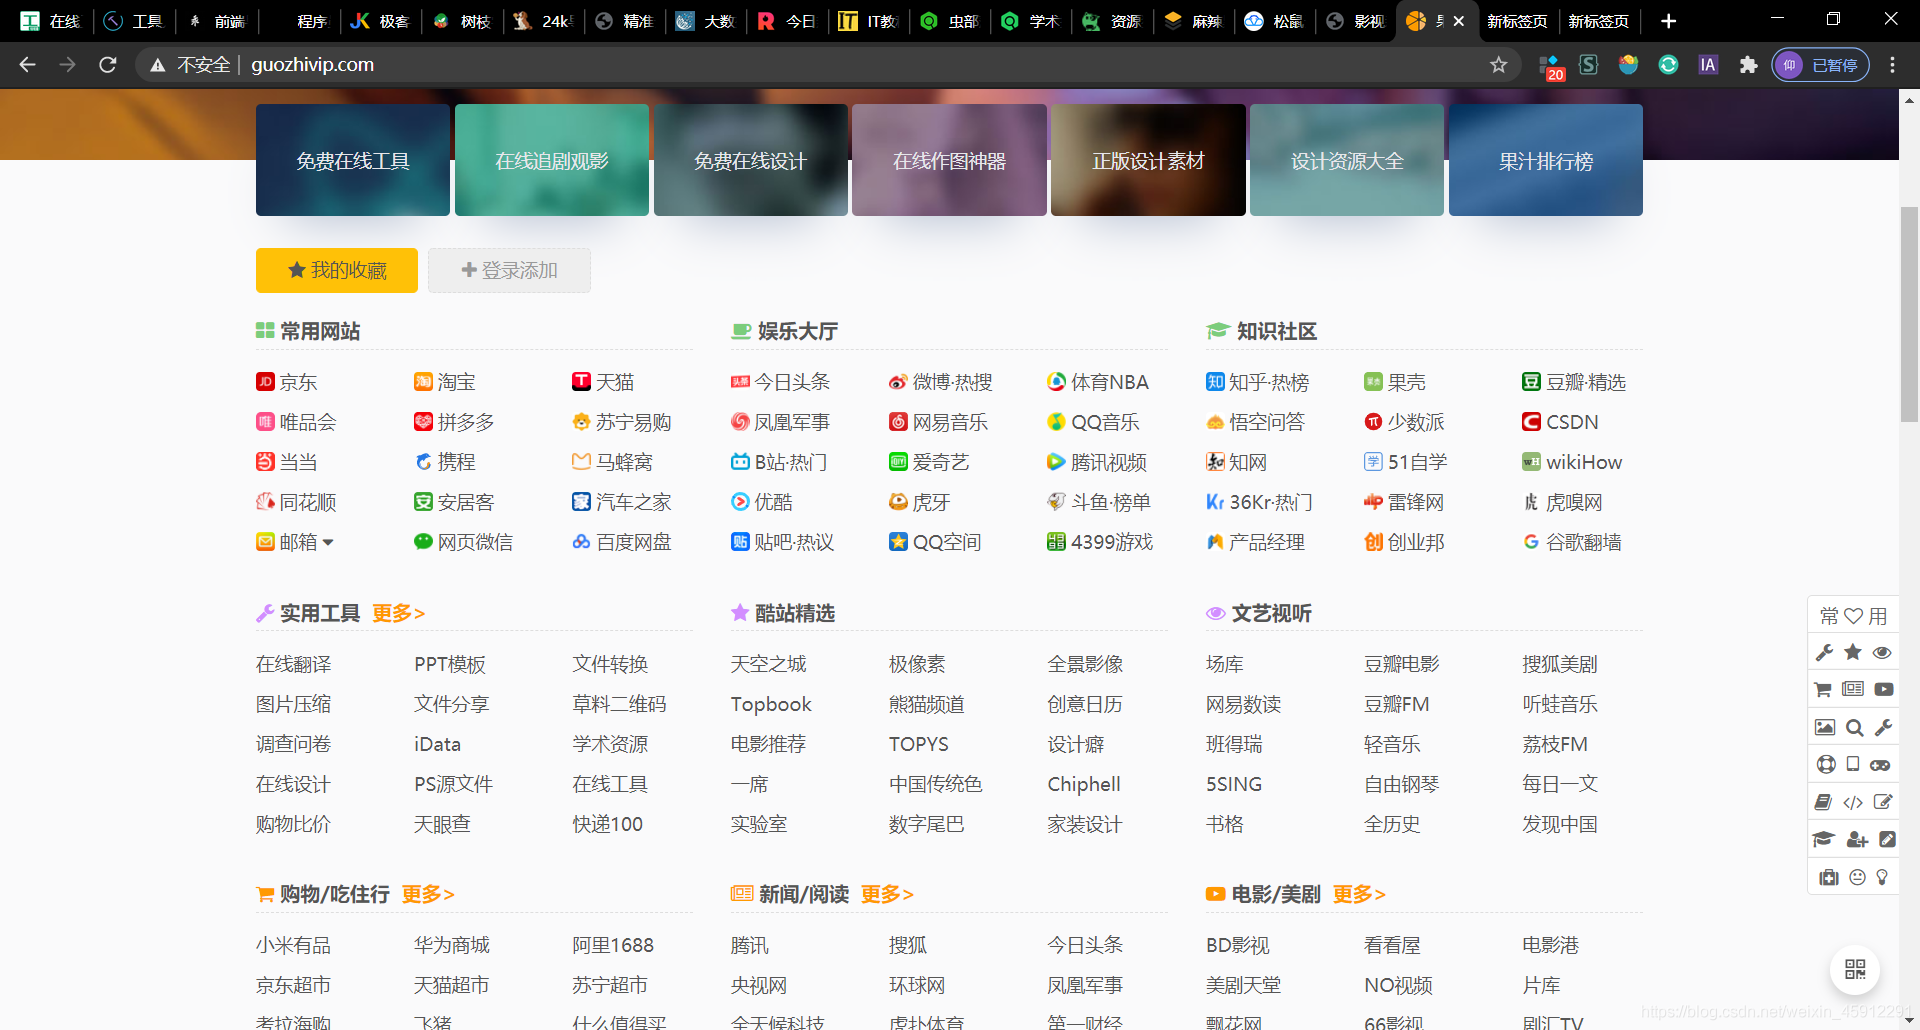Image resolution: width=1920 pixels, height=1030 pixels.
Task: Open the 4399游戏 link
Action: [1100, 542]
